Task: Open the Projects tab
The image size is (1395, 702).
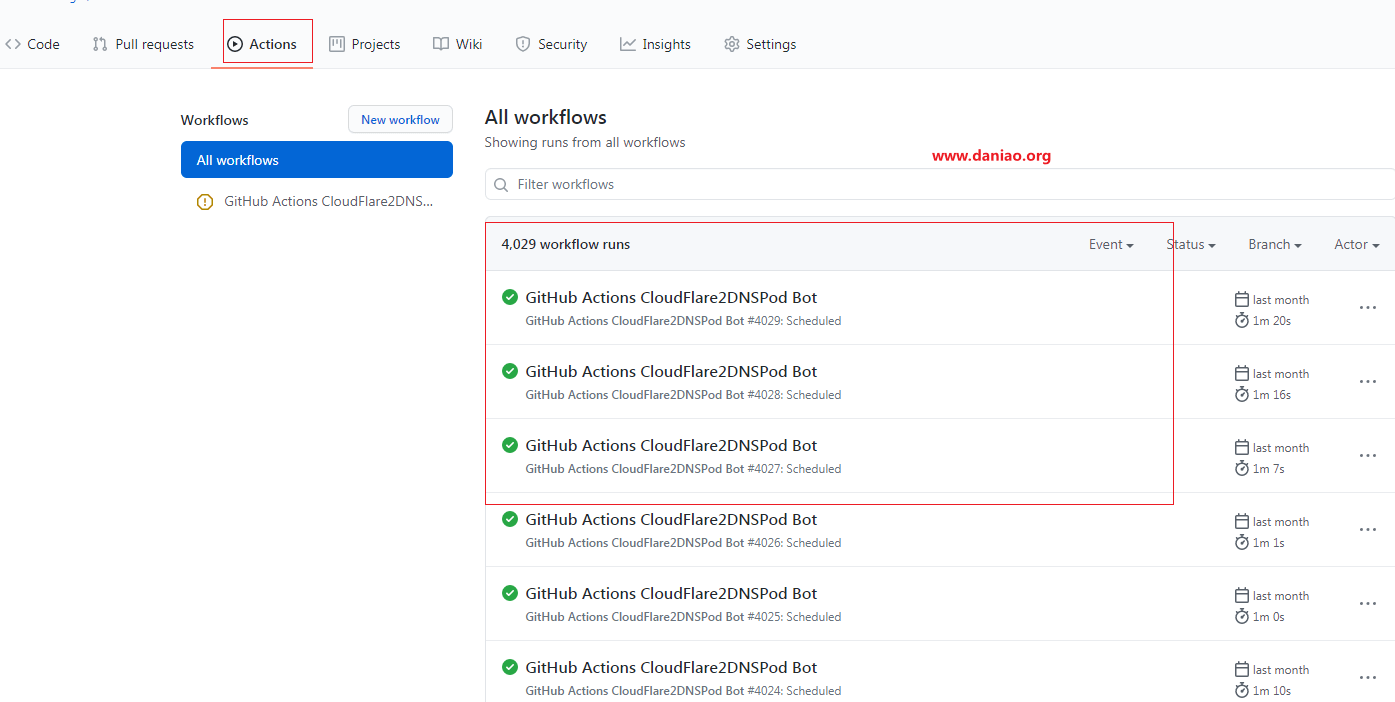Action: 365,44
